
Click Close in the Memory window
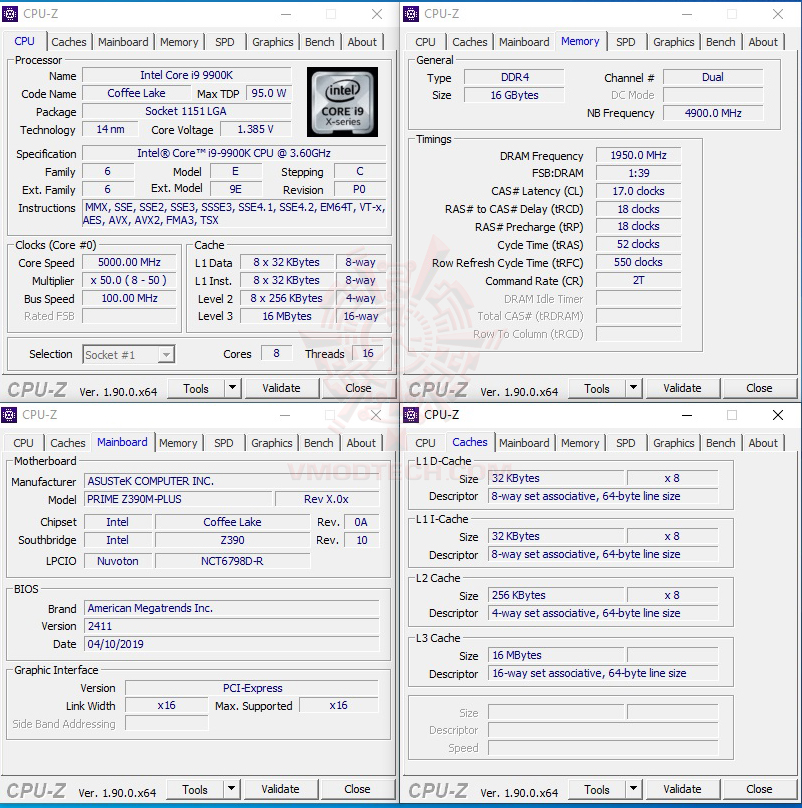[x=760, y=388]
